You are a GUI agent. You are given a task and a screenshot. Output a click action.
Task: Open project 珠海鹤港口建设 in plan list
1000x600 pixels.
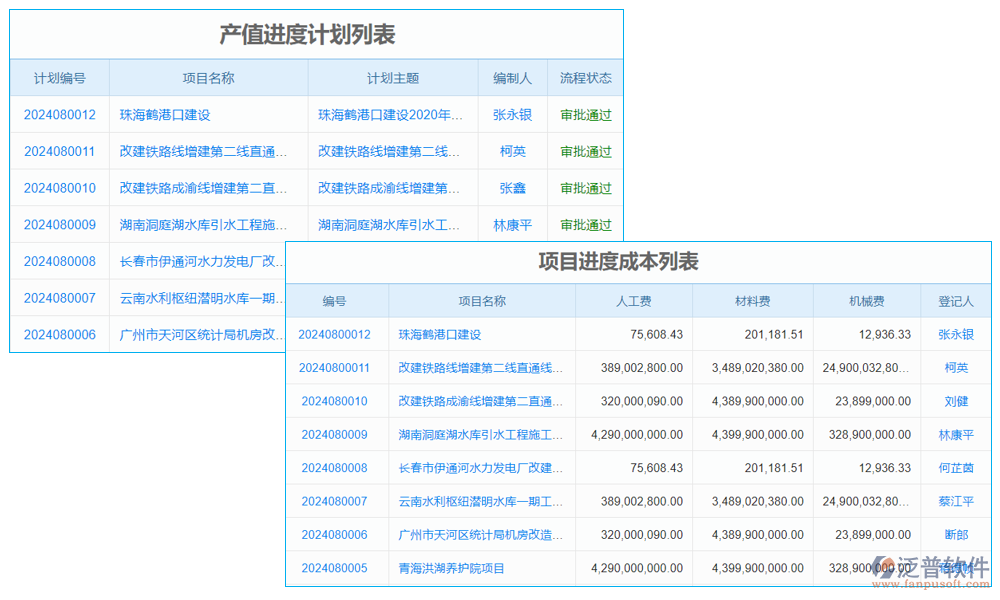pyautogui.click(x=165, y=114)
